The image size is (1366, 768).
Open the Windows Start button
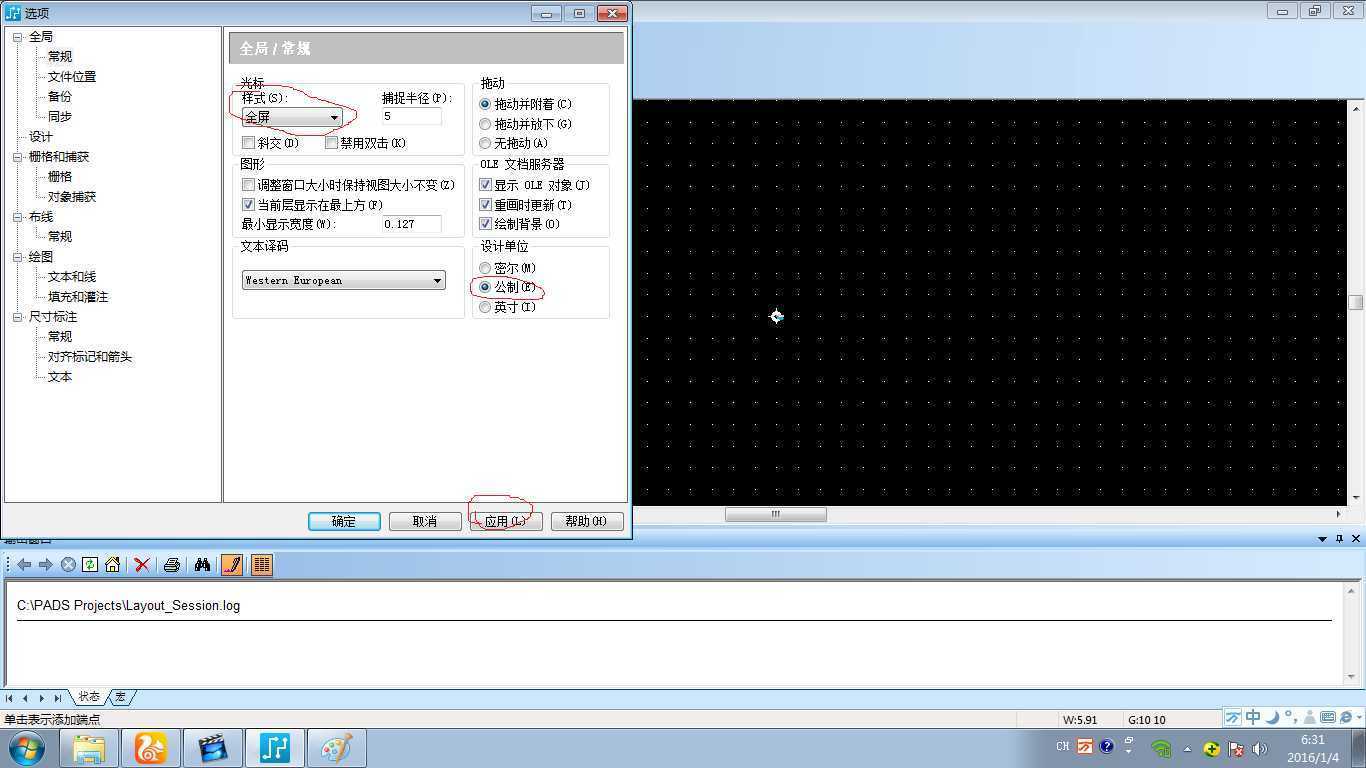26,748
